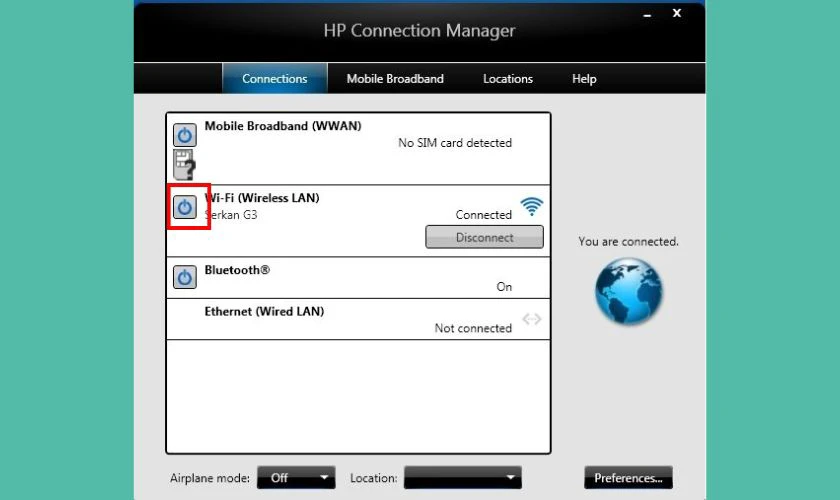Click the Location label
Image resolution: width=840 pixels, height=500 pixels.
coord(373,478)
